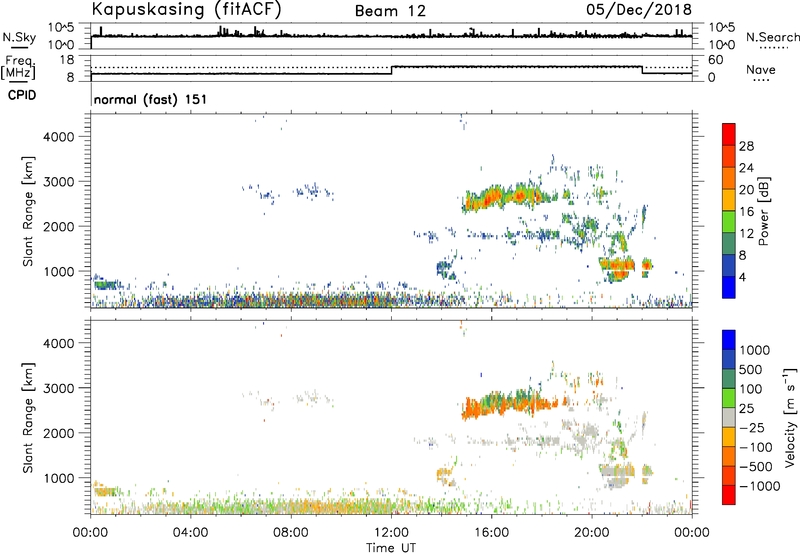This screenshot has width=800, height=554.
Task: Click the '04:00' time axis tick
Action: pos(191,533)
